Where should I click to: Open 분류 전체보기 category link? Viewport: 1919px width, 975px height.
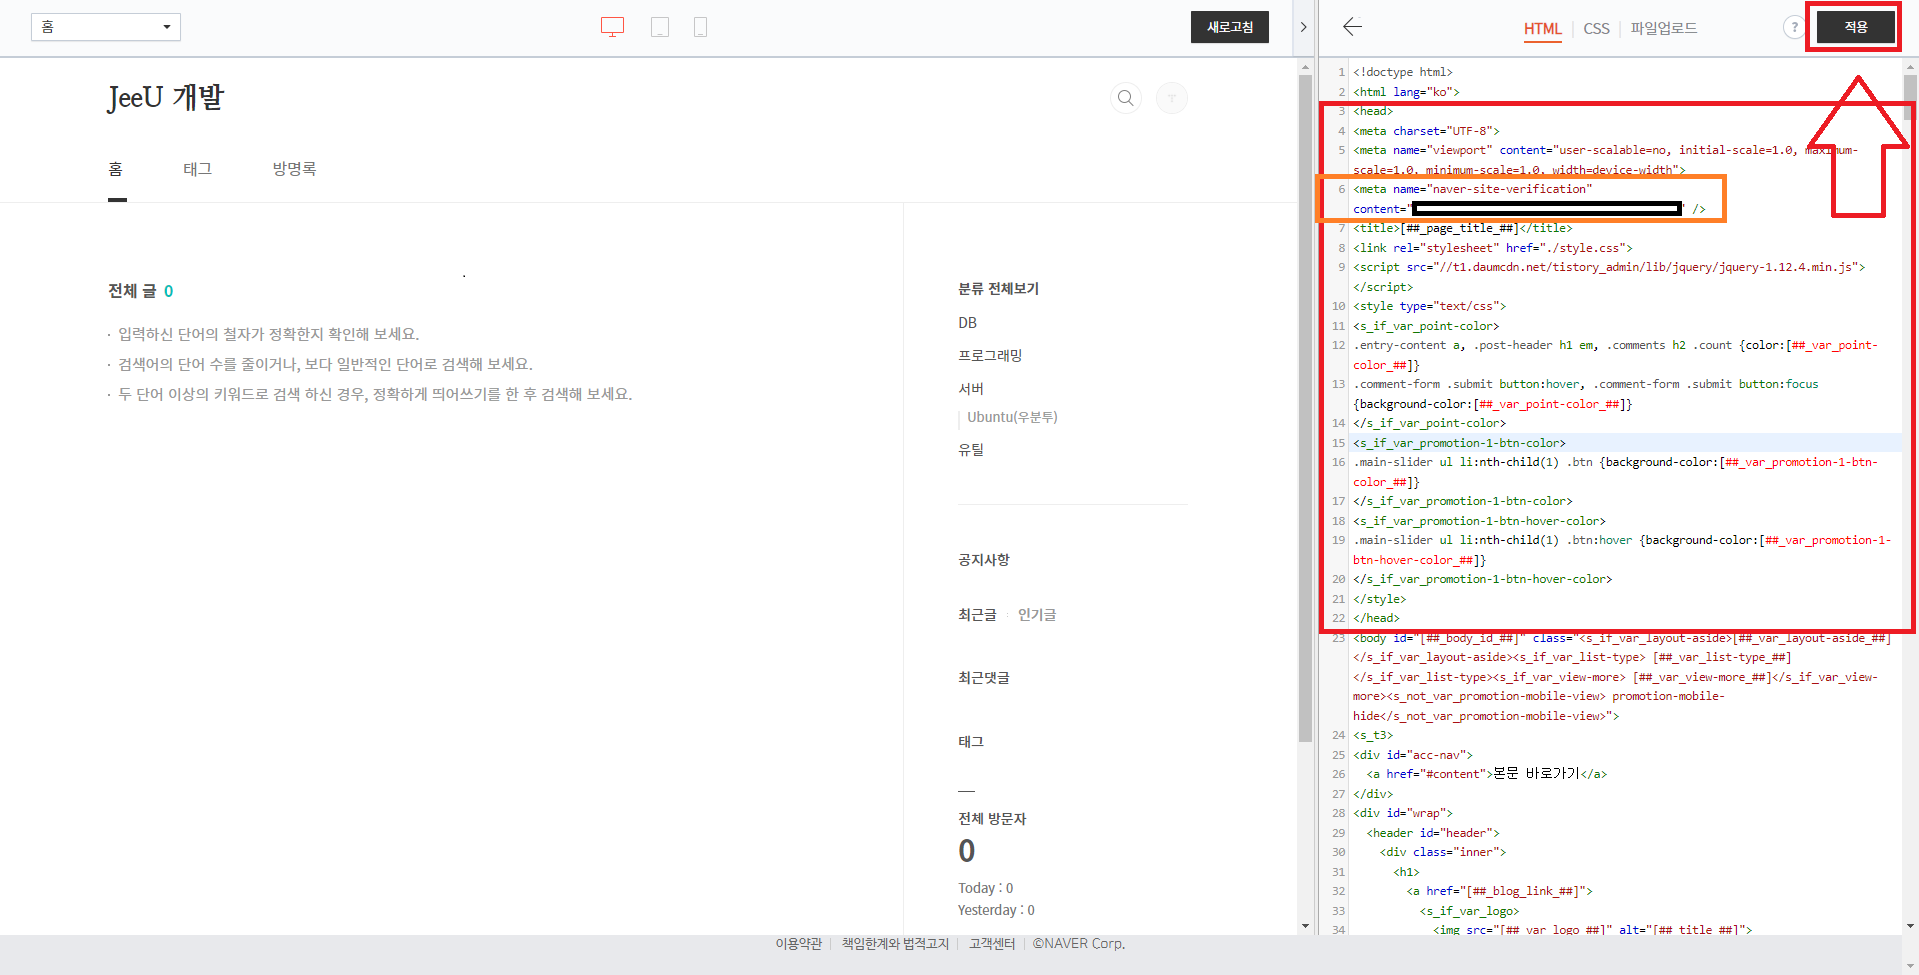[998, 289]
